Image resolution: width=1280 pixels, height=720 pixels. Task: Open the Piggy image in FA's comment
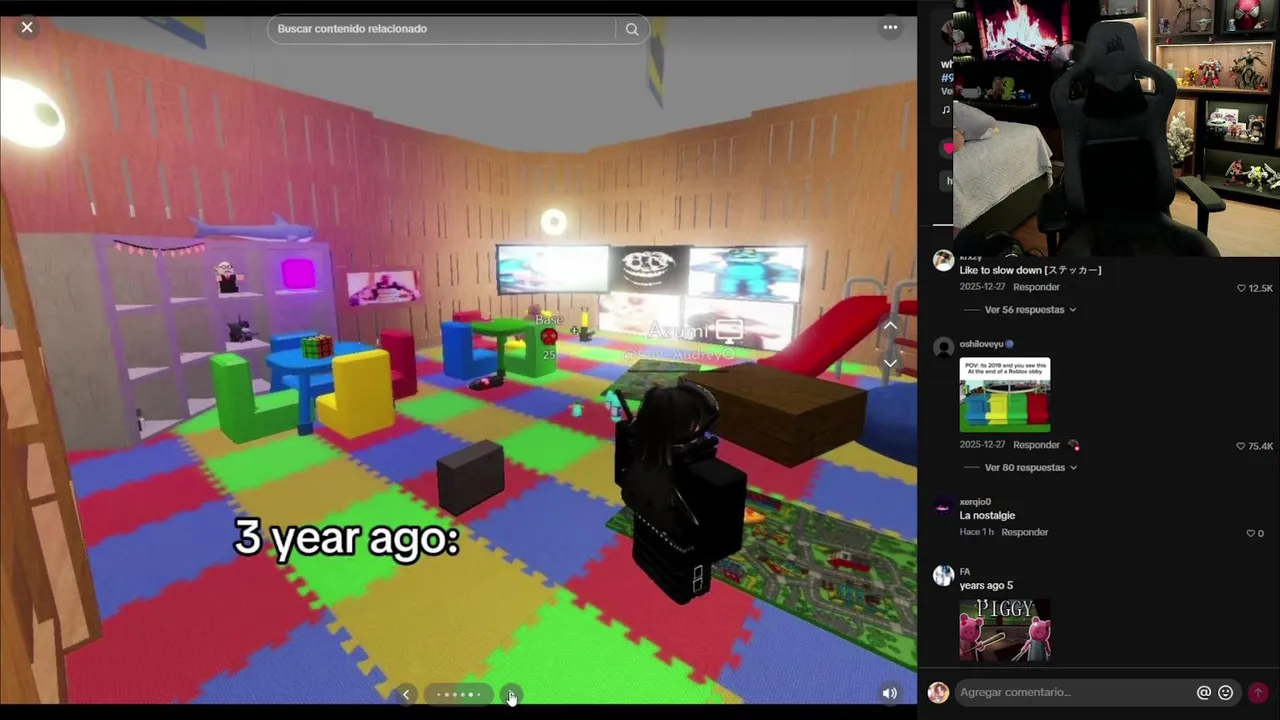1005,630
